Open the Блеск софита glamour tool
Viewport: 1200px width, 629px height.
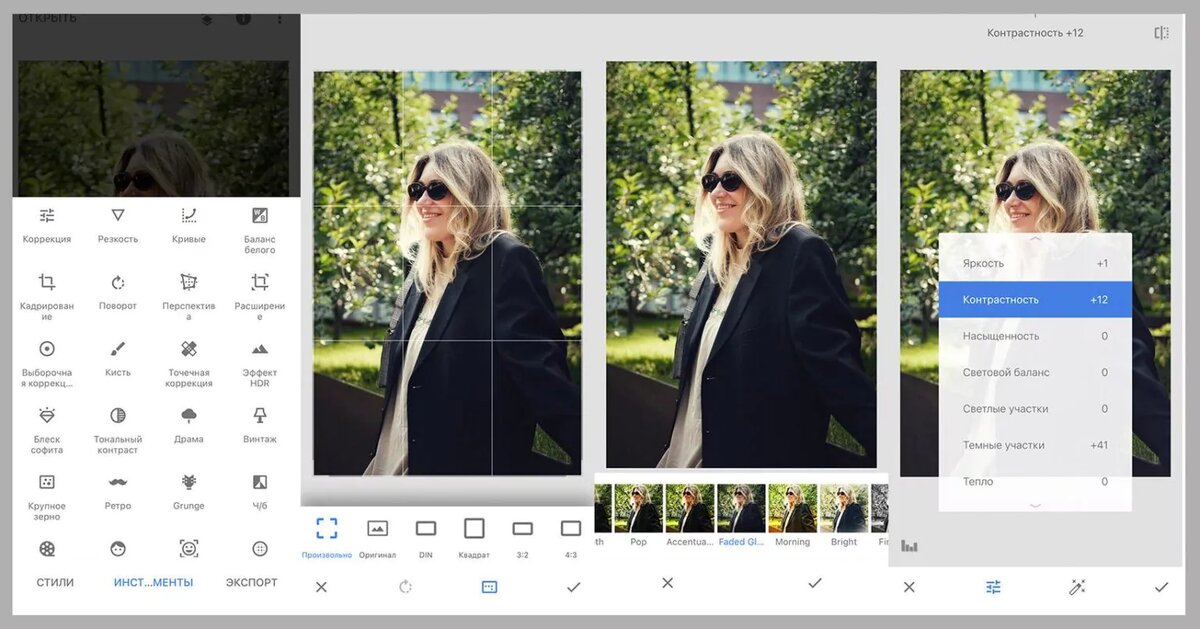coord(47,430)
